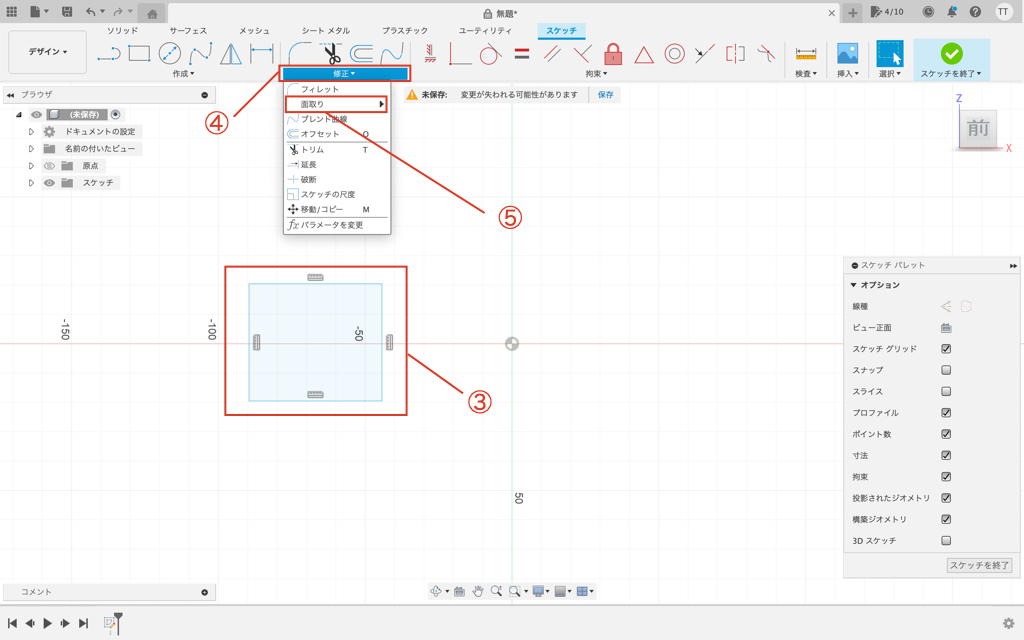Toggle the プロファイル checkbox
1024x640 pixels.
(x=946, y=413)
